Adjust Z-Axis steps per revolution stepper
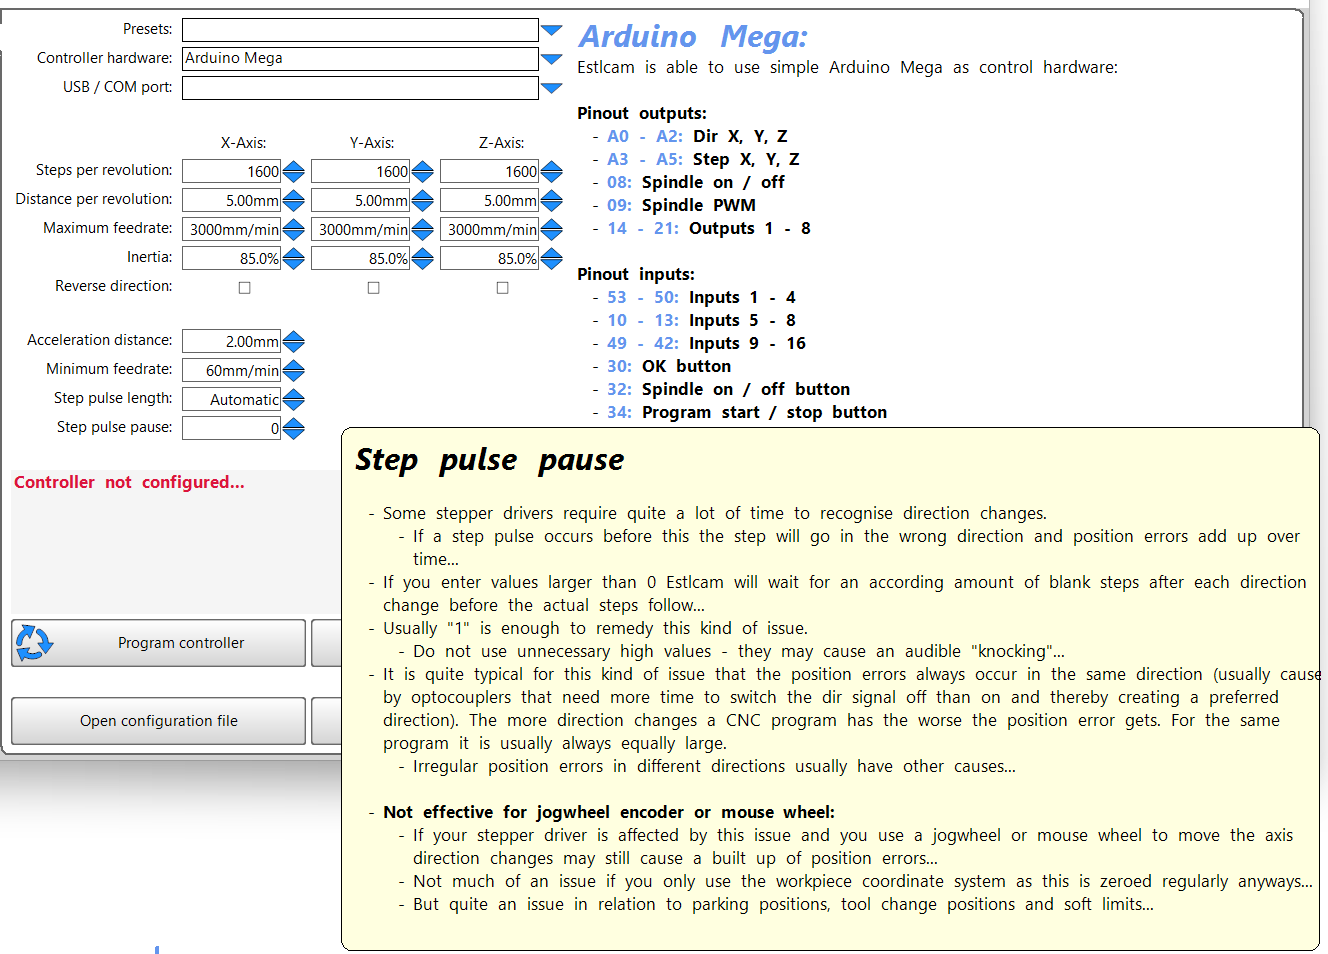This screenshot has height=954, width=1328. tap(551, 172)
